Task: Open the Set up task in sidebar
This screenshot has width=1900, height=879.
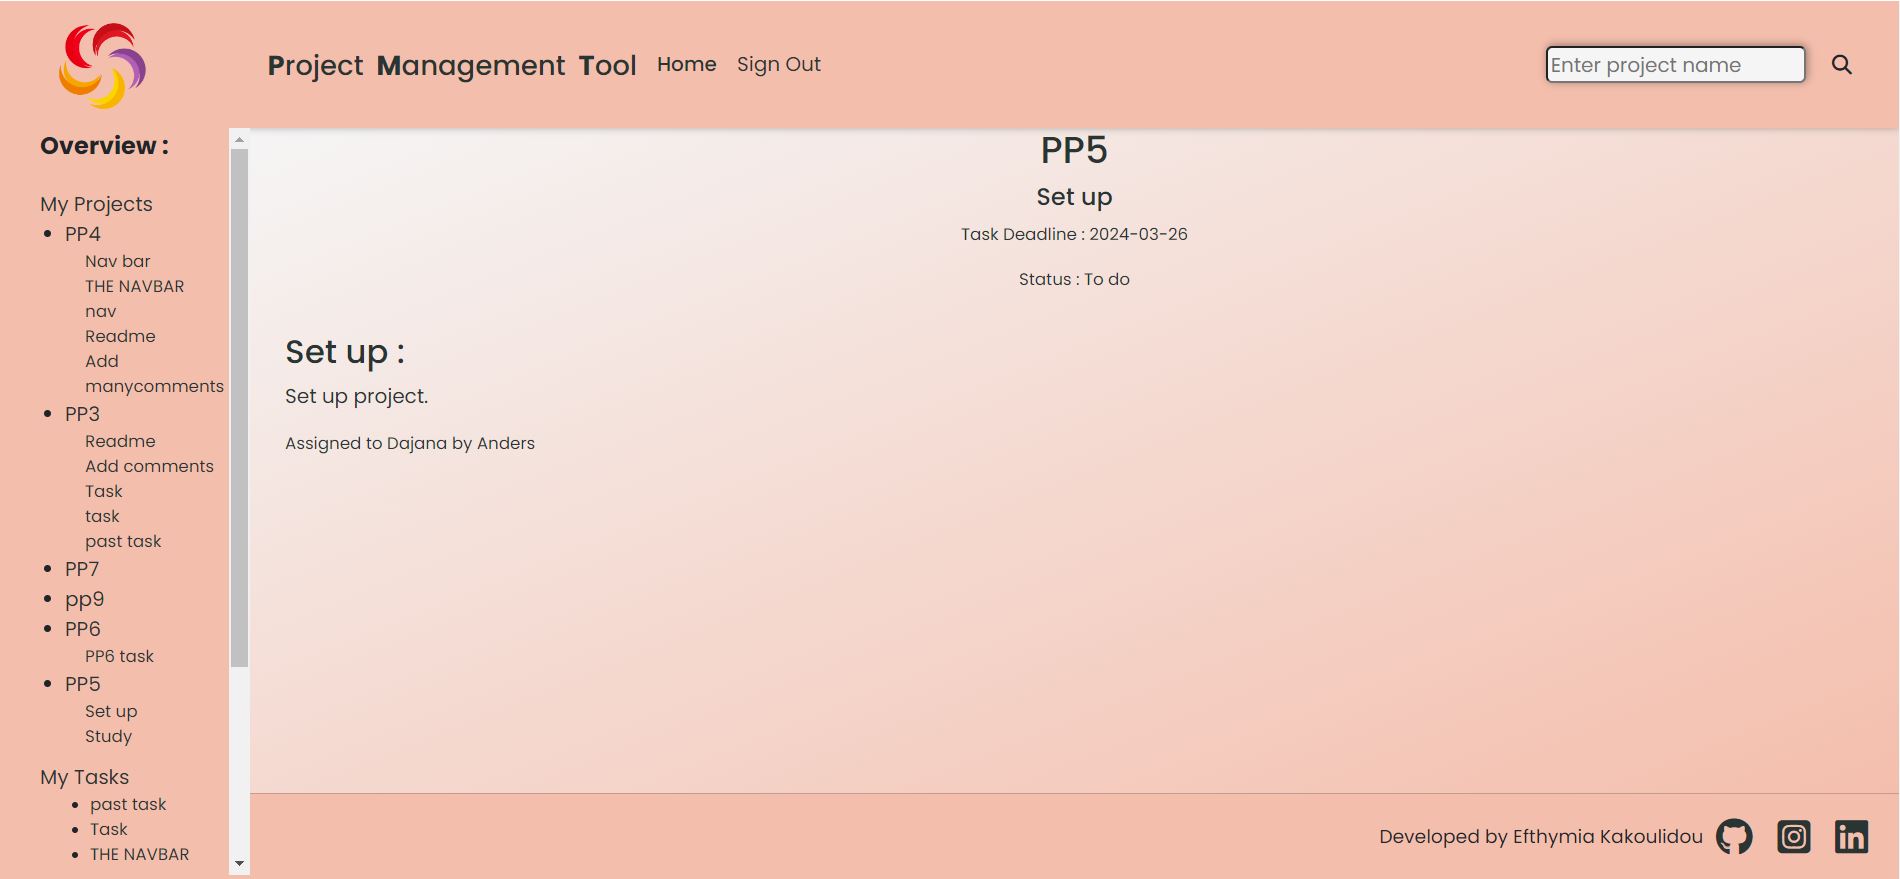Action: click(111, 711)
